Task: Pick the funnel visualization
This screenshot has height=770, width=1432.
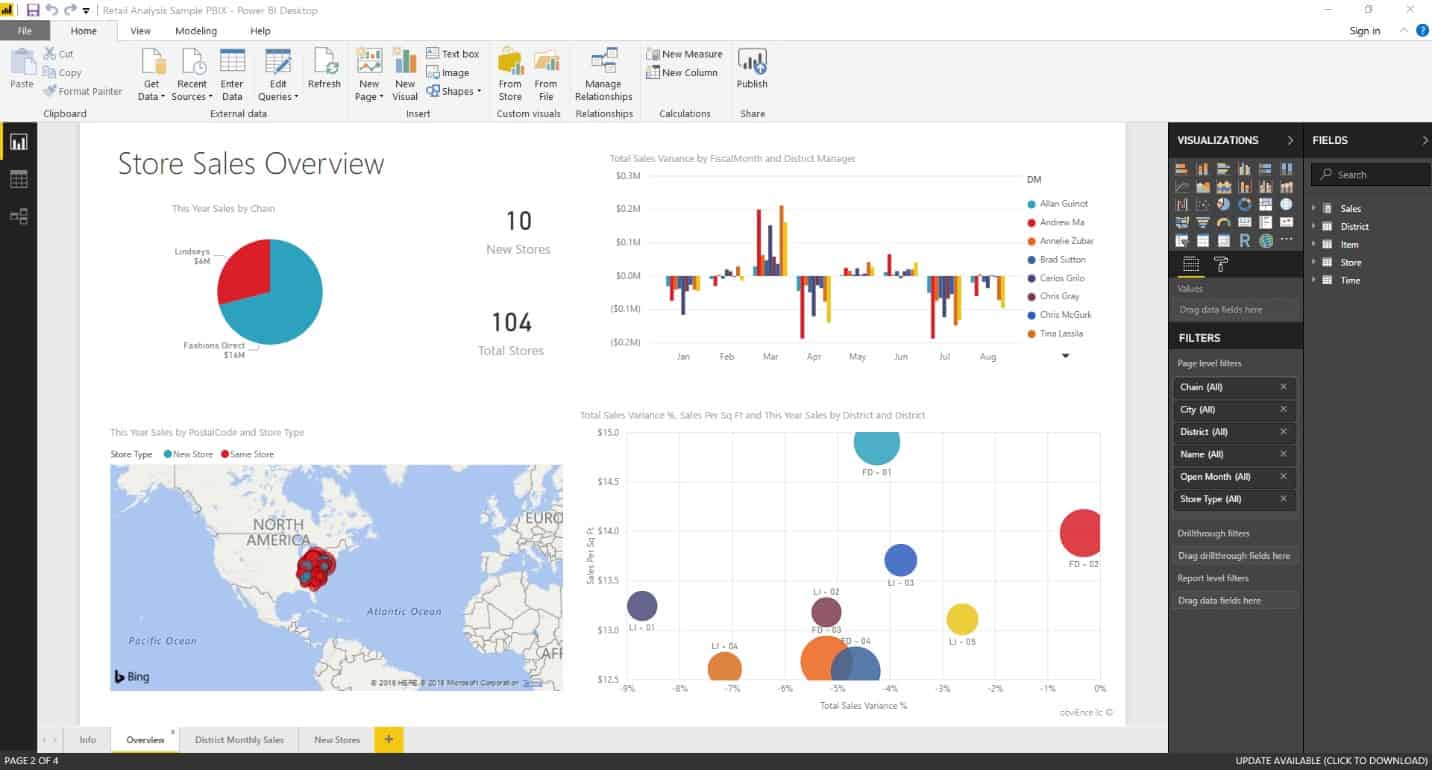Action: pyautogui.click(x=1203, y=222)
